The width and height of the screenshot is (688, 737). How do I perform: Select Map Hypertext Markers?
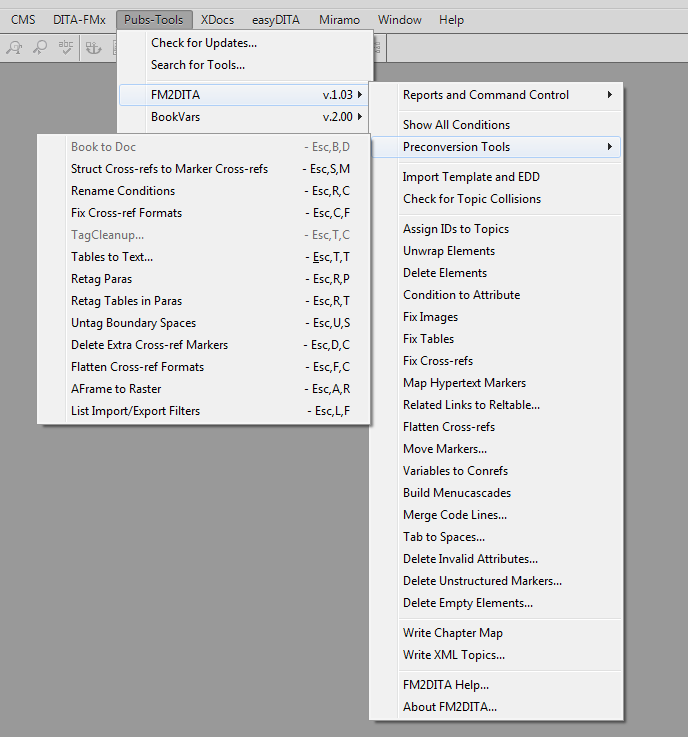(496, 383)
